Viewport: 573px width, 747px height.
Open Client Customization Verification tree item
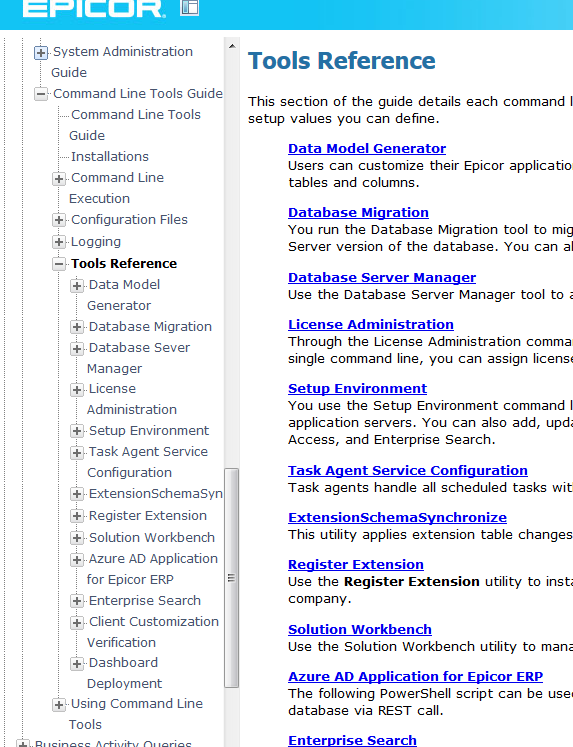click(x=153, y=632)
